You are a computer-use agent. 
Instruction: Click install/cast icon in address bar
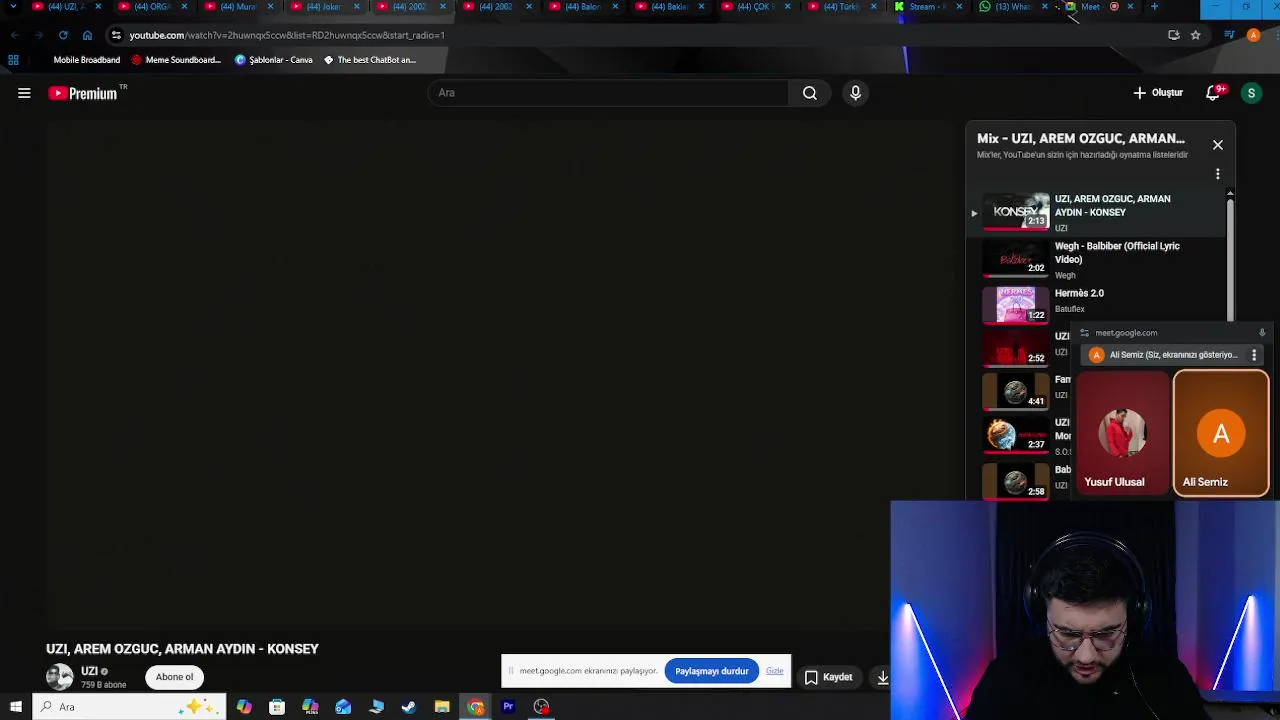[x=1174, y=35]
